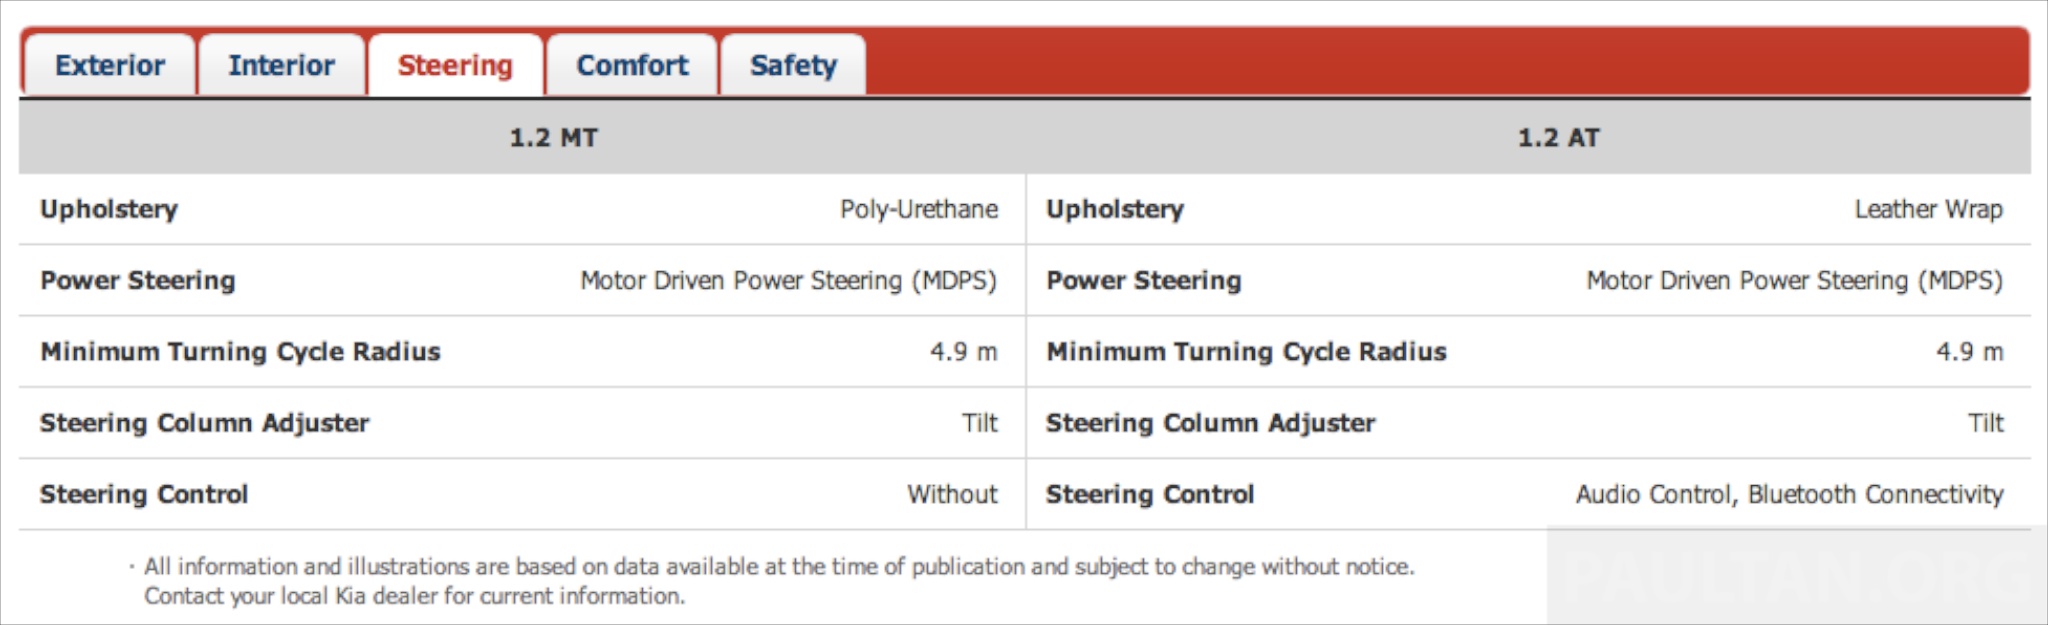The height and width of the screenshot is (625, 2048).
Task: Click MDPS value in the 1.2 MT column
Action: pyautogui.click(x=788, y=281)
